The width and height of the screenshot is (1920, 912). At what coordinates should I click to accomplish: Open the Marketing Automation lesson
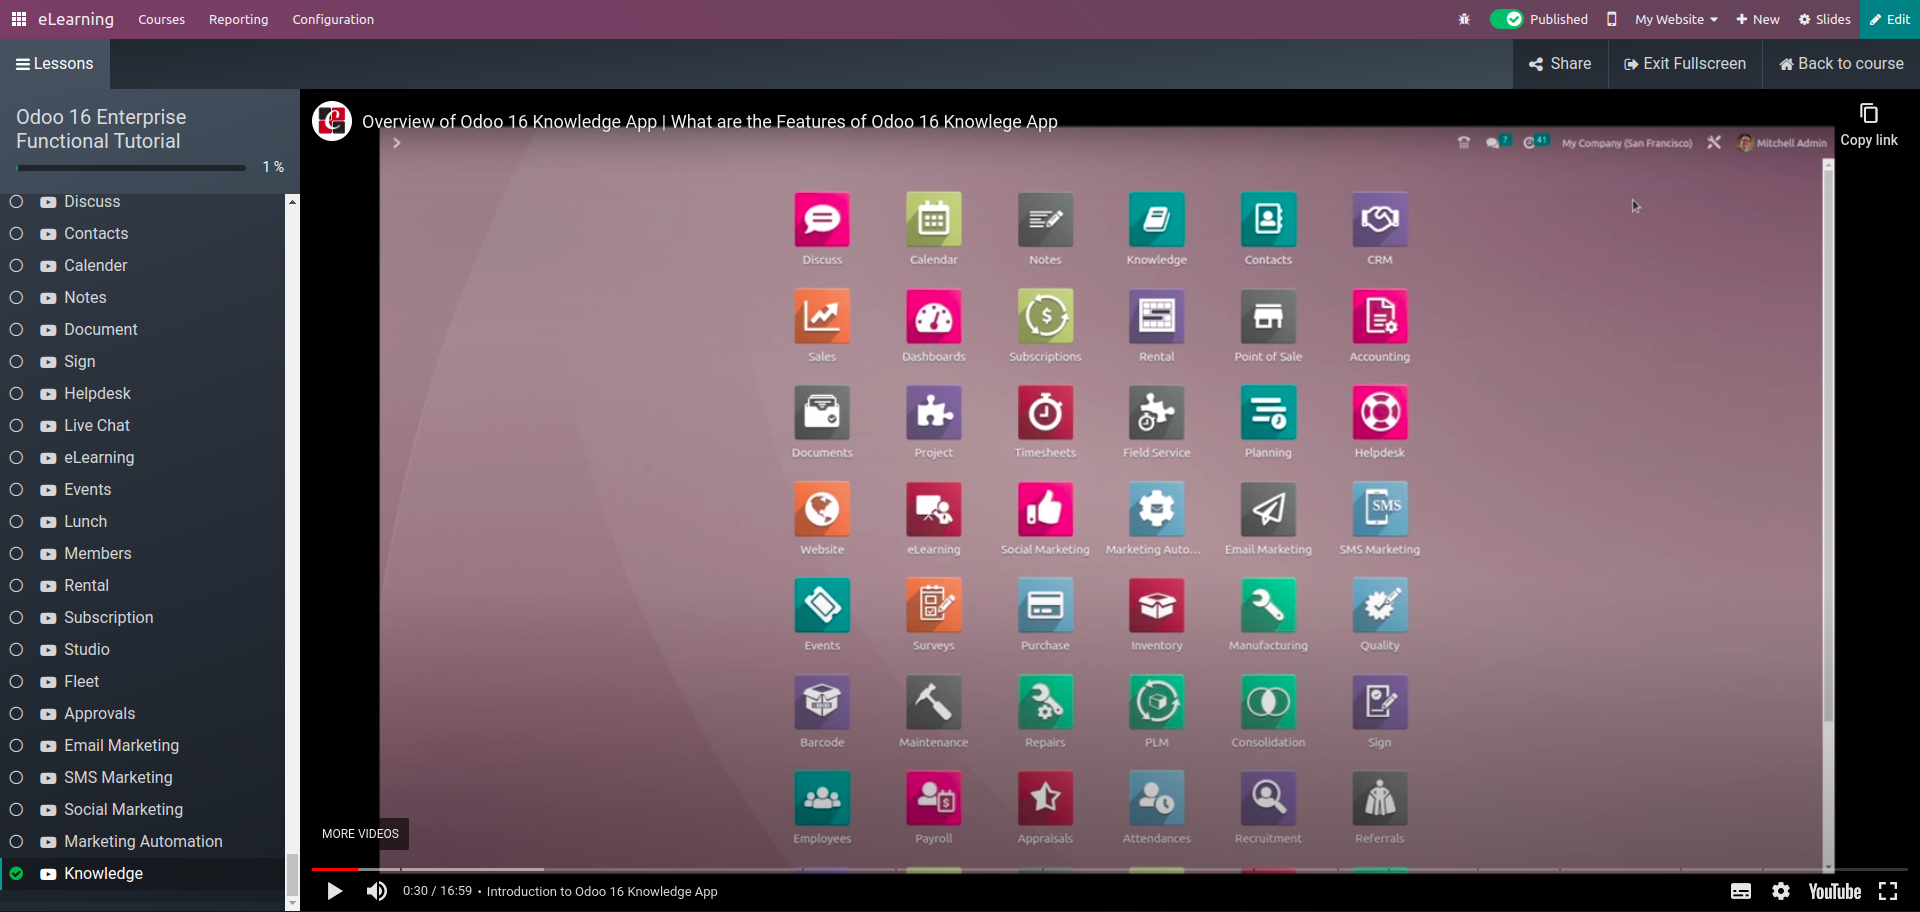pyautogui.click(x=143, y=842)
